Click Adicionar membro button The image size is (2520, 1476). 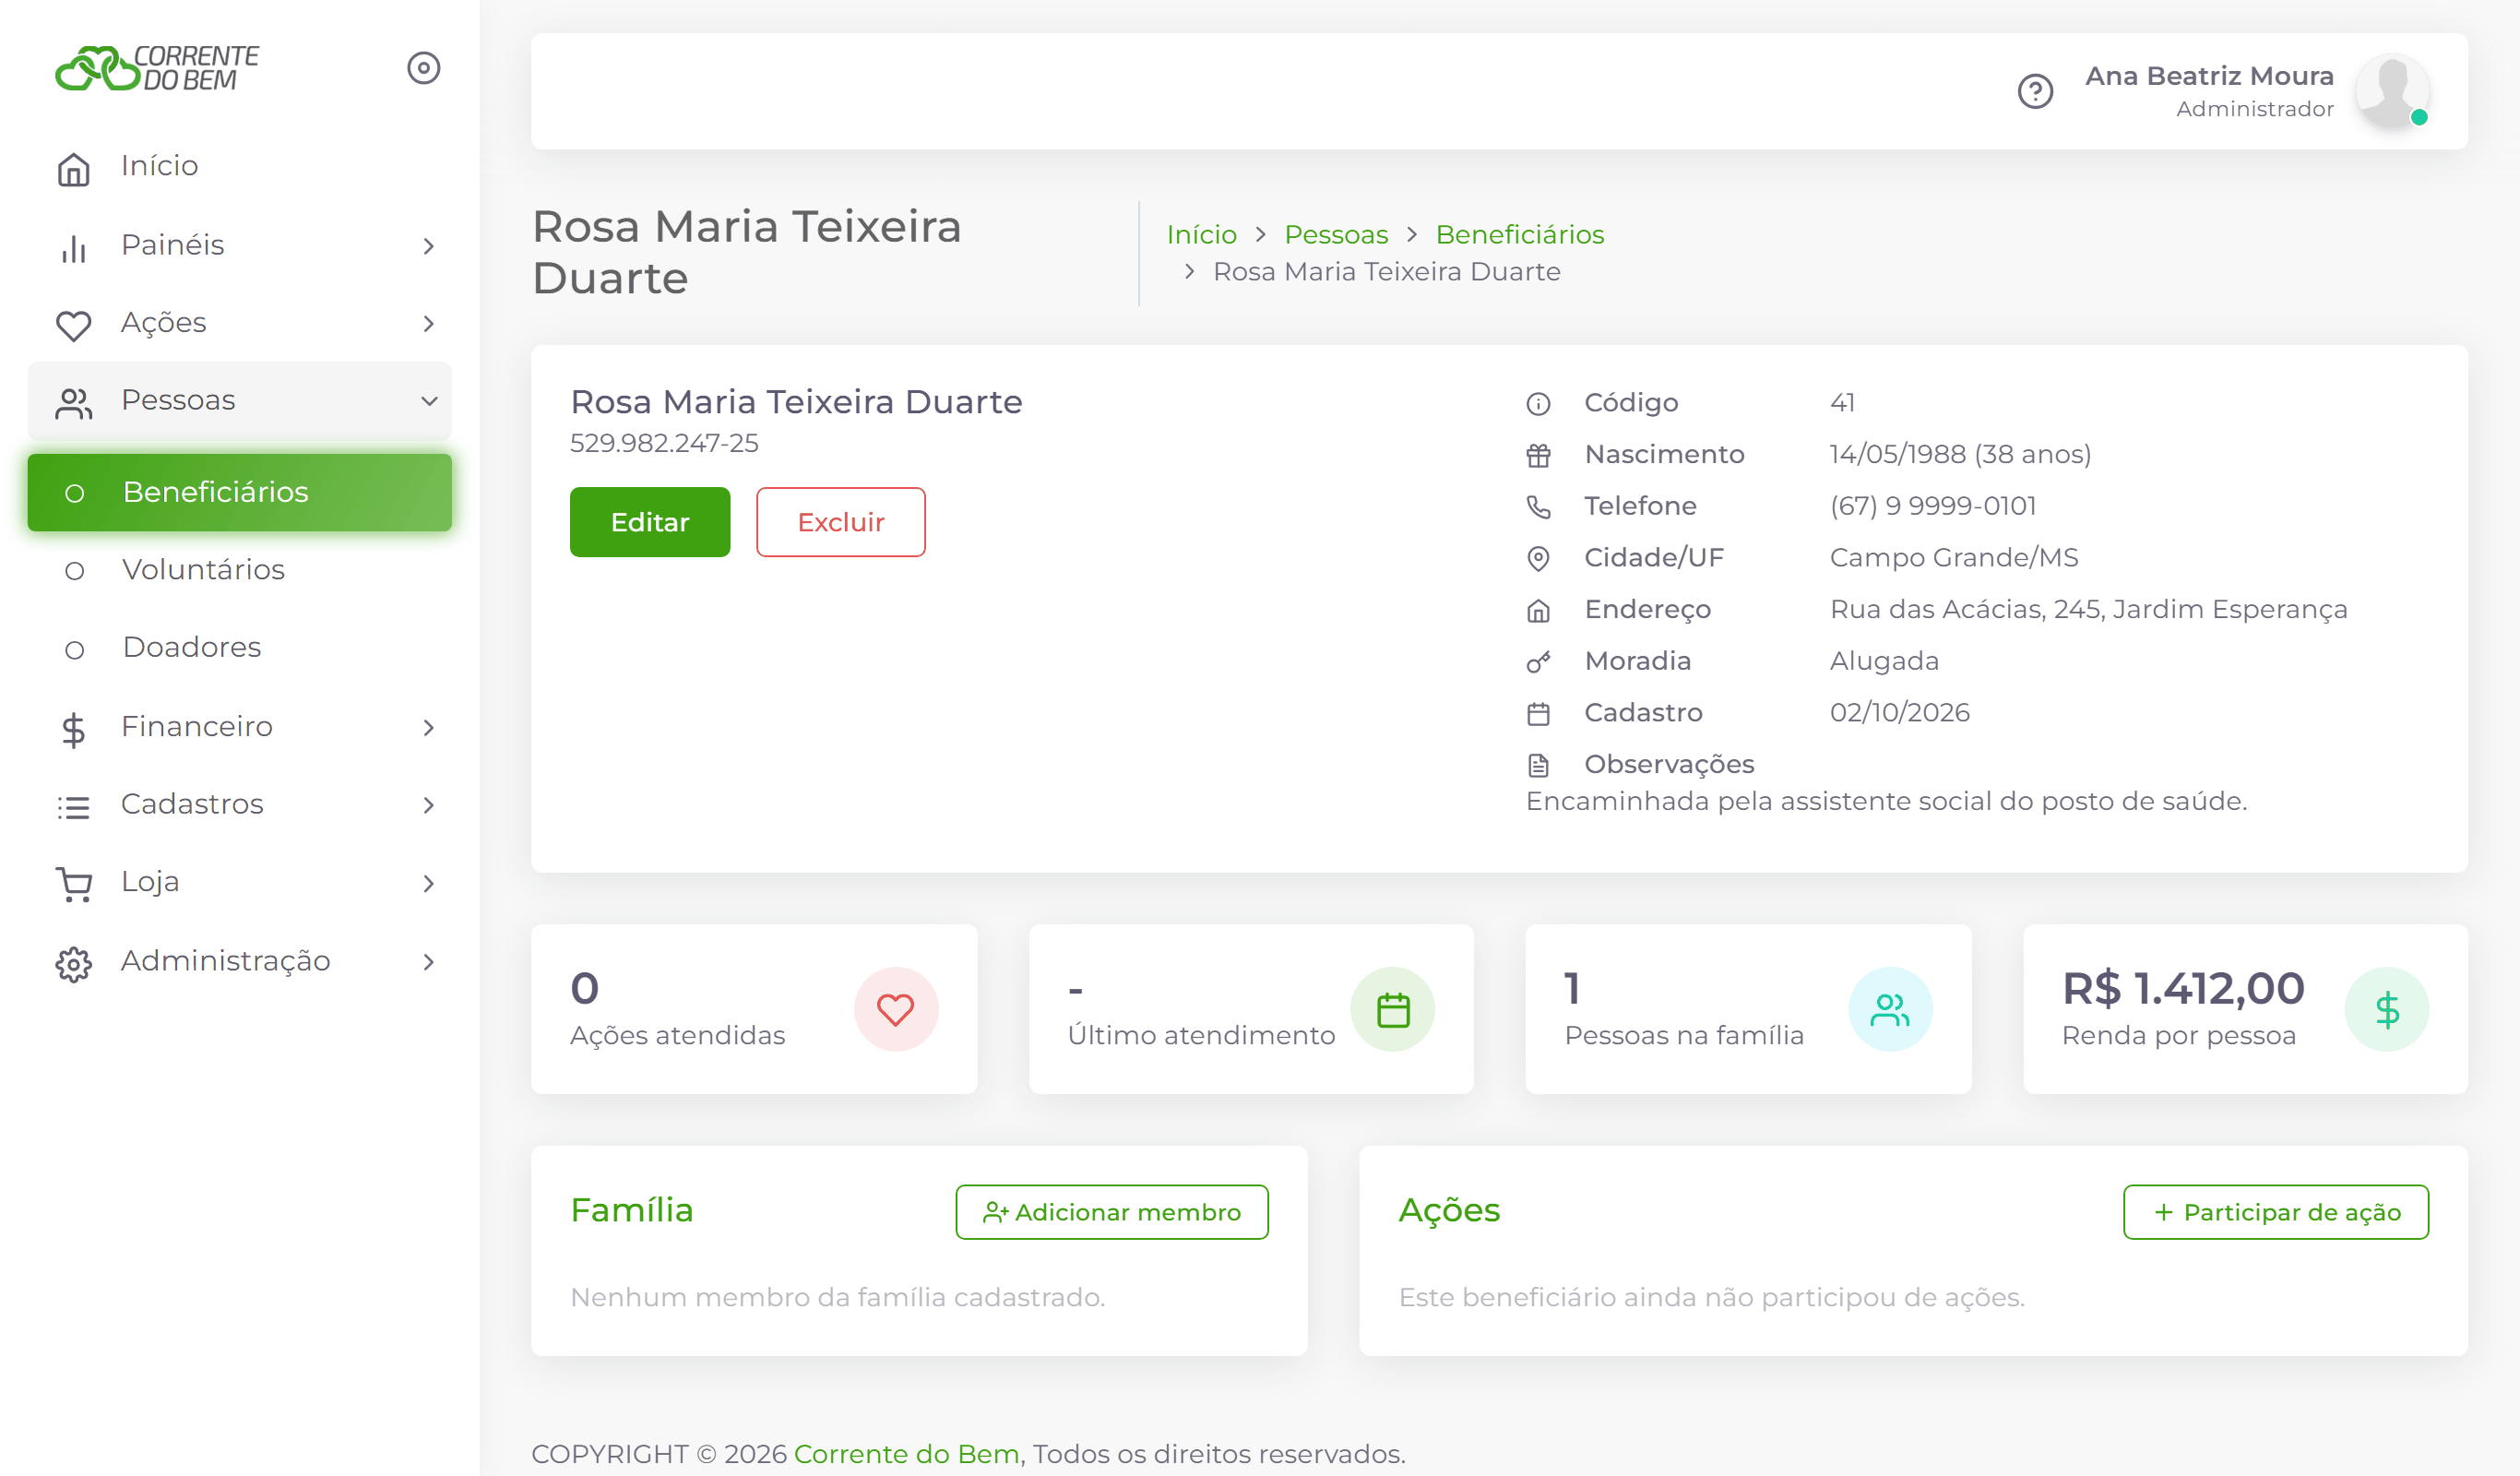[1112, 1212]
